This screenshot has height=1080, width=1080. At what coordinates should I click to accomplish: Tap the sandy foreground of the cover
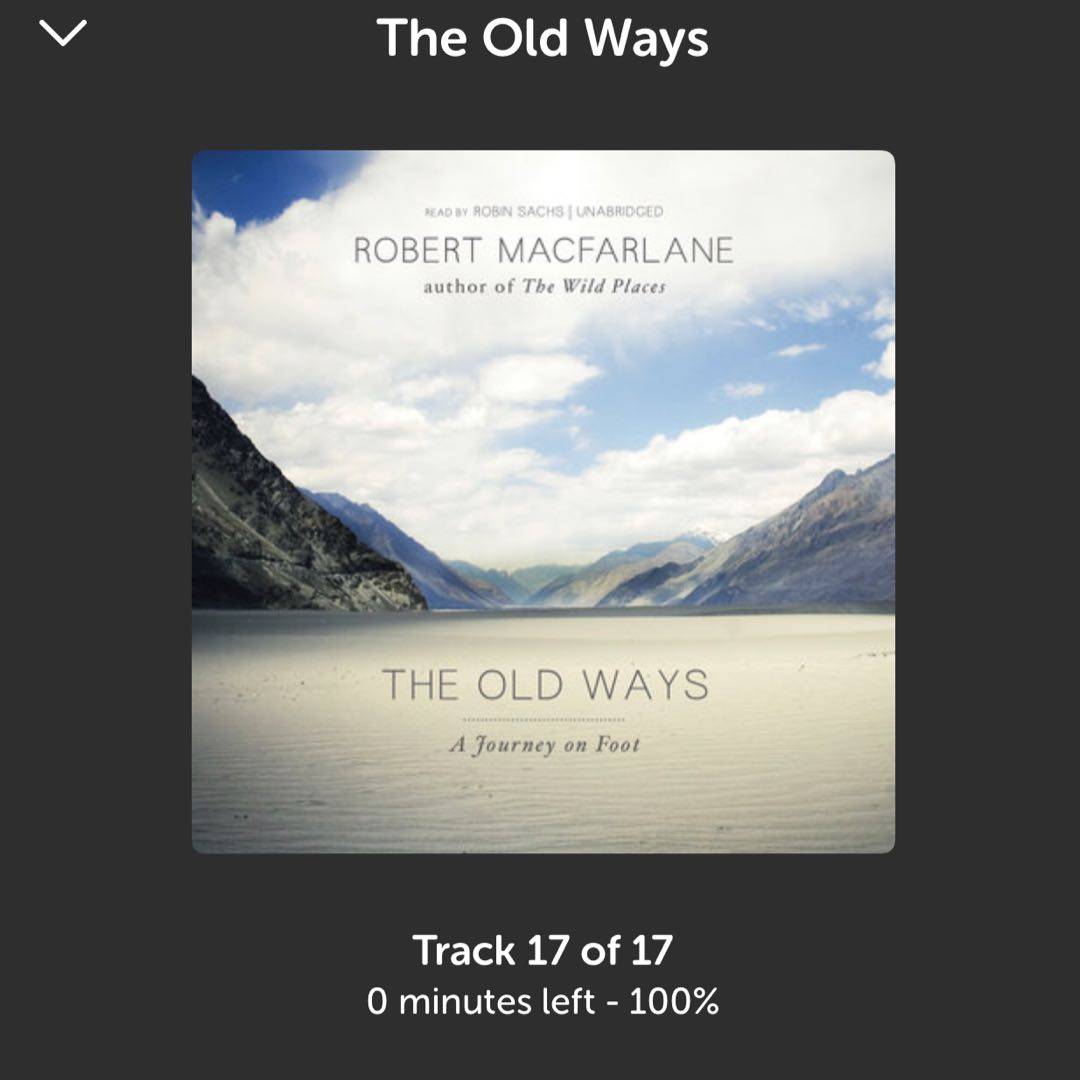coord(543,792)
